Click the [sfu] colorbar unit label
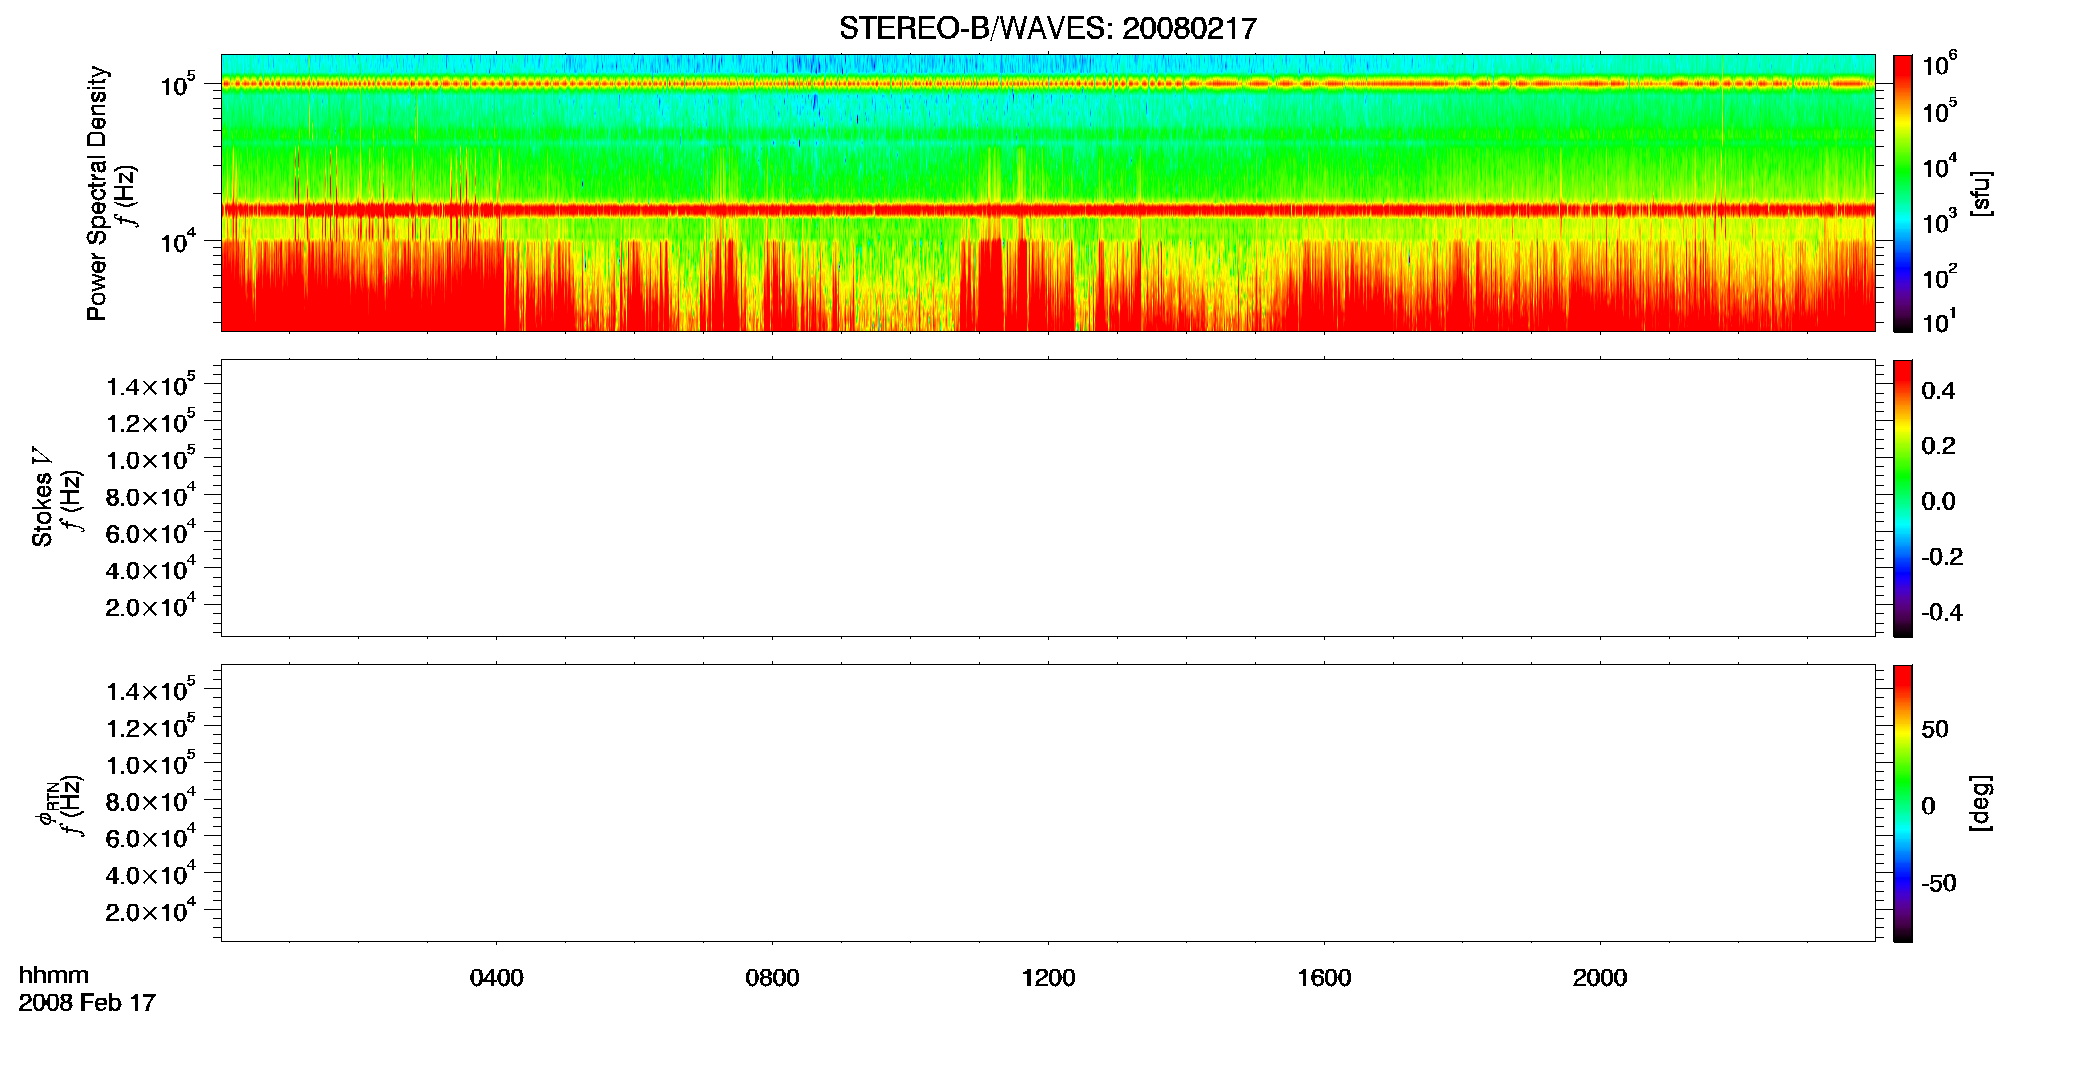Image resolution: width=2096 pixels, height=1080 pixels. [1981, 193]
